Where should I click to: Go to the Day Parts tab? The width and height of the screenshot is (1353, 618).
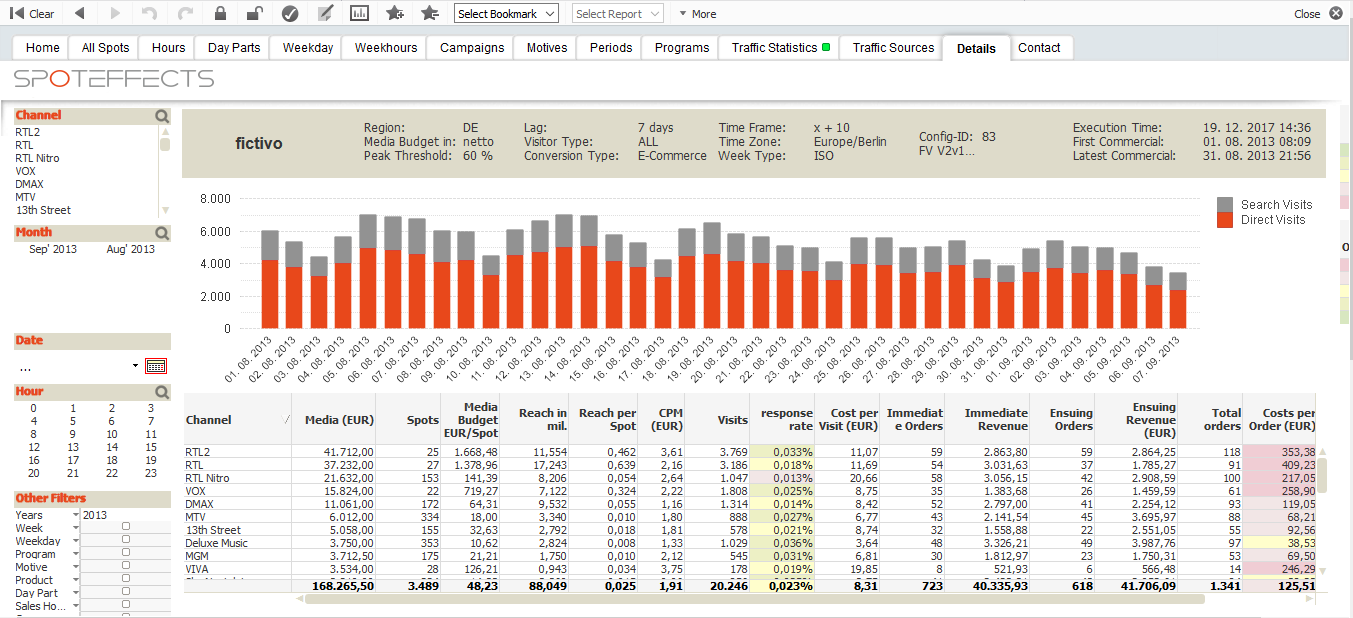pyautogui.click(x=233, y=48)
